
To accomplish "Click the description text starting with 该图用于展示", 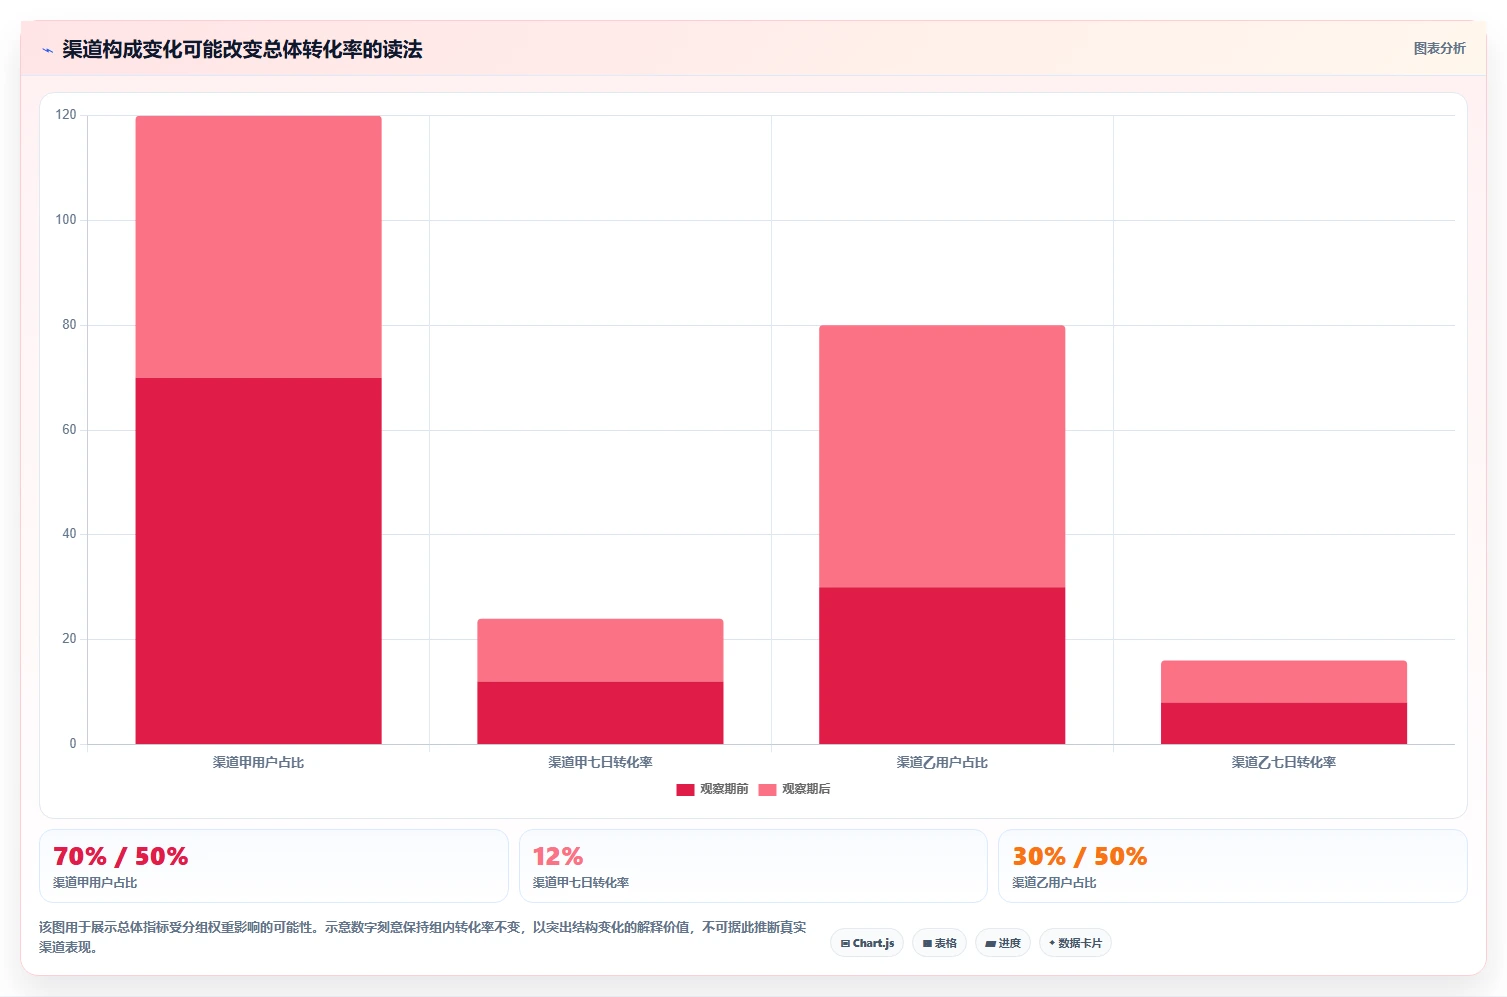I will (x=422, y=937).
